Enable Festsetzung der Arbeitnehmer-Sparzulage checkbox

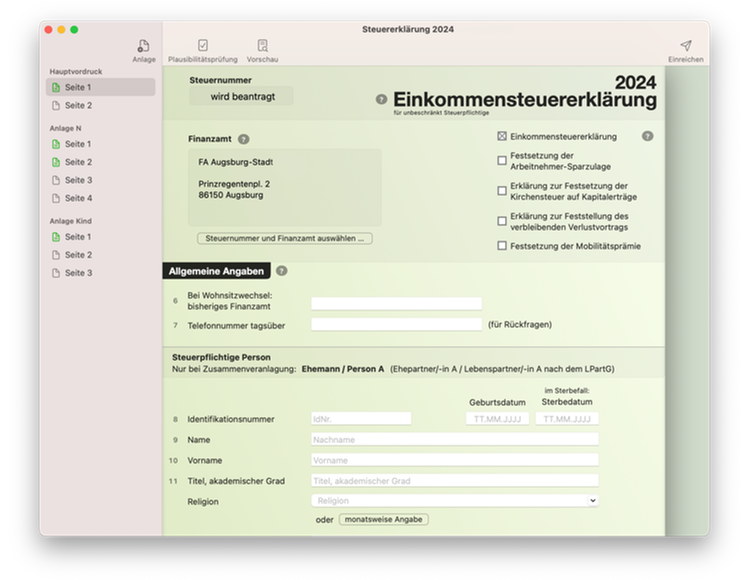(x=502, y=160)
